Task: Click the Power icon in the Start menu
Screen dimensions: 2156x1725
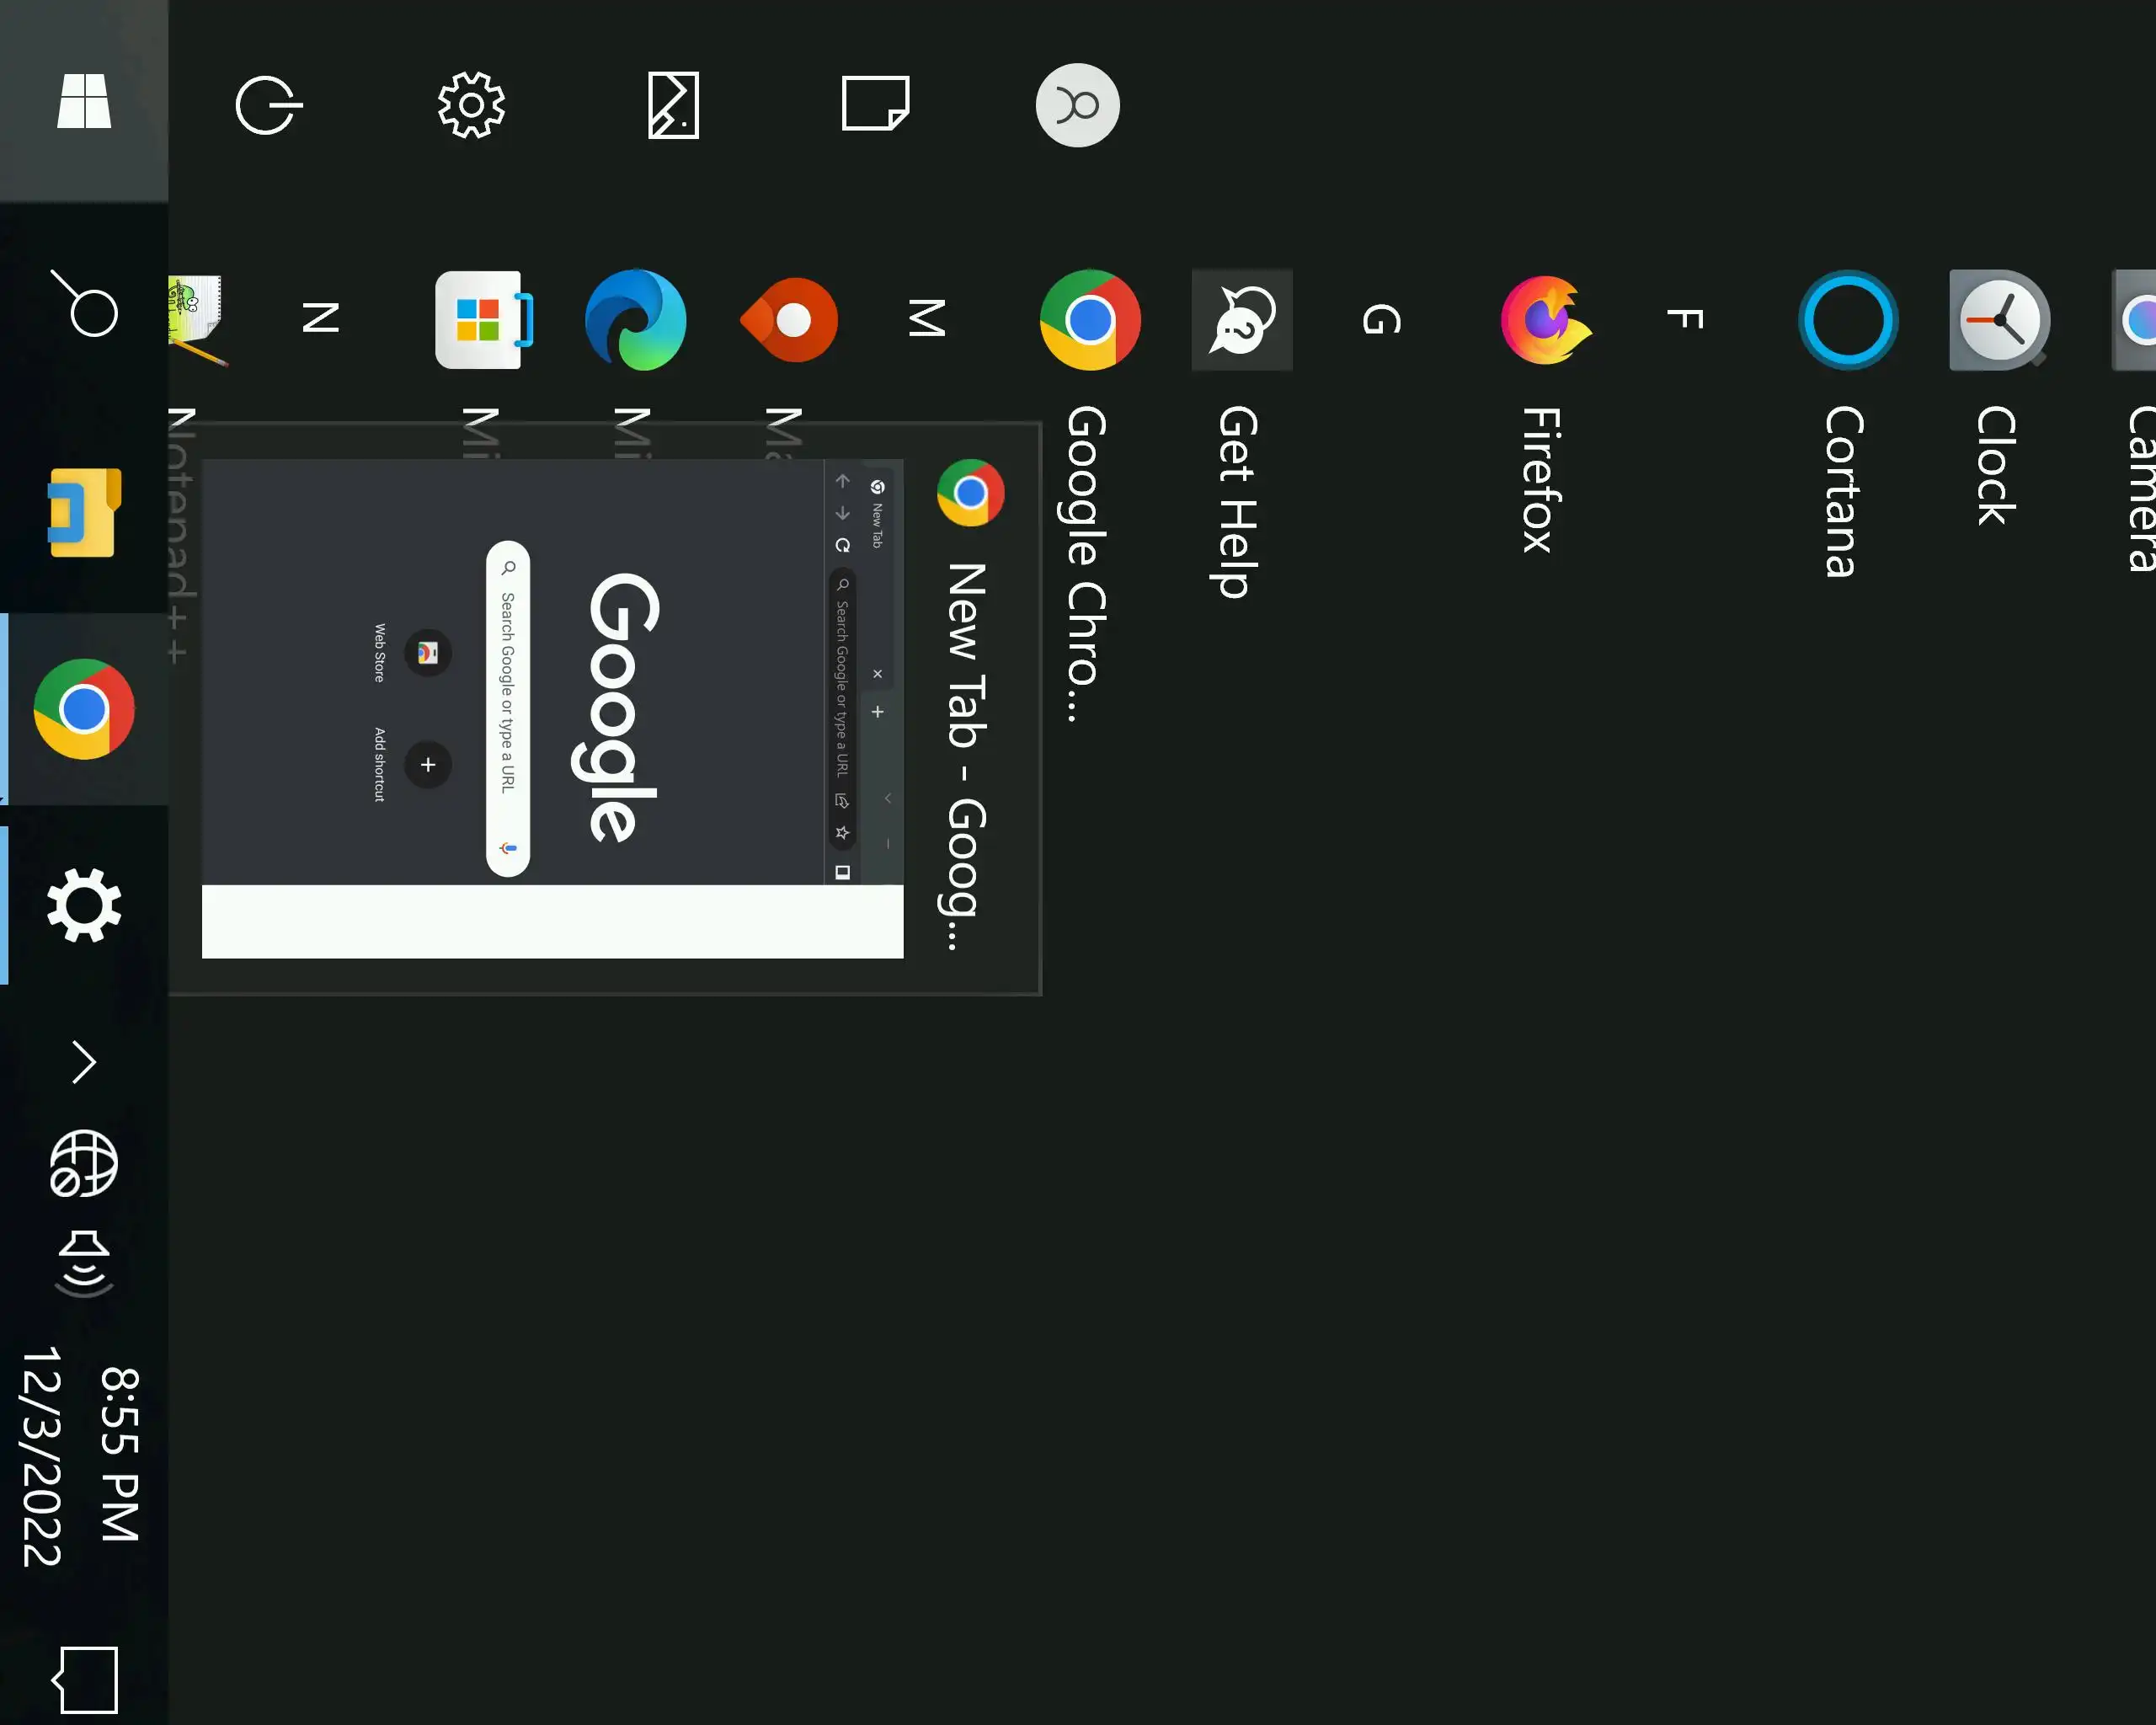Action: pyautogui.click(x=268, y=105)
